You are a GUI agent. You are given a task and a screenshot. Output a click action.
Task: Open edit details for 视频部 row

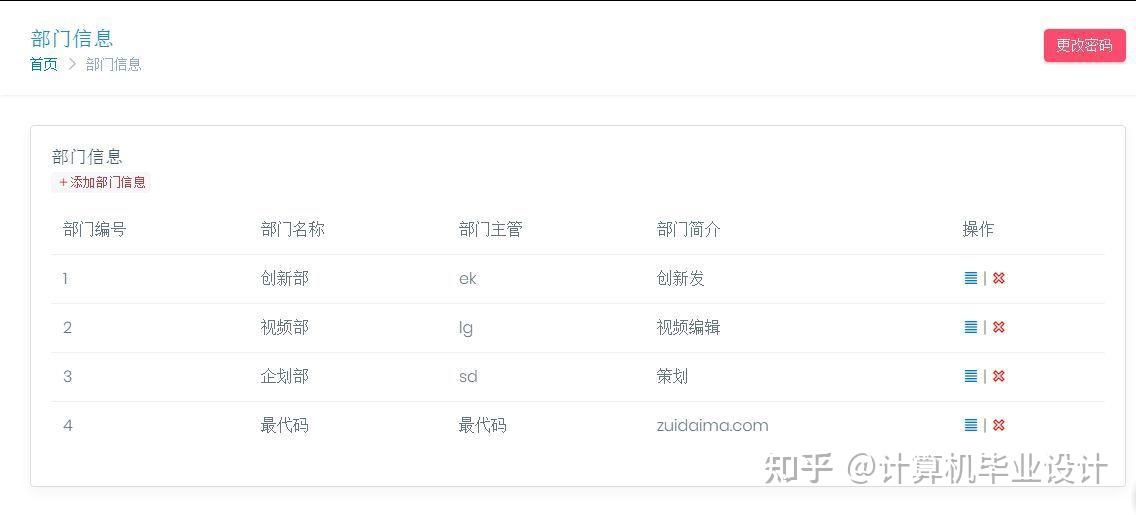pos(970,327)
